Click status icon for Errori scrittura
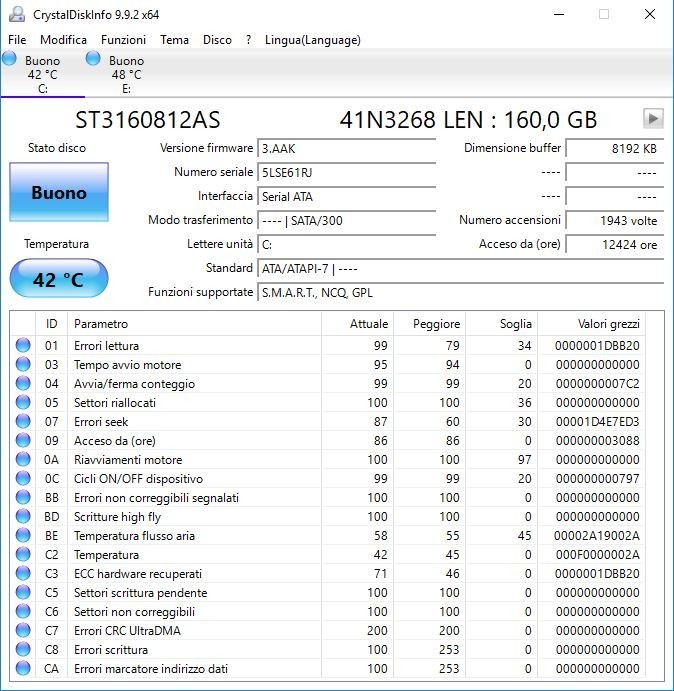 [23, 649]
